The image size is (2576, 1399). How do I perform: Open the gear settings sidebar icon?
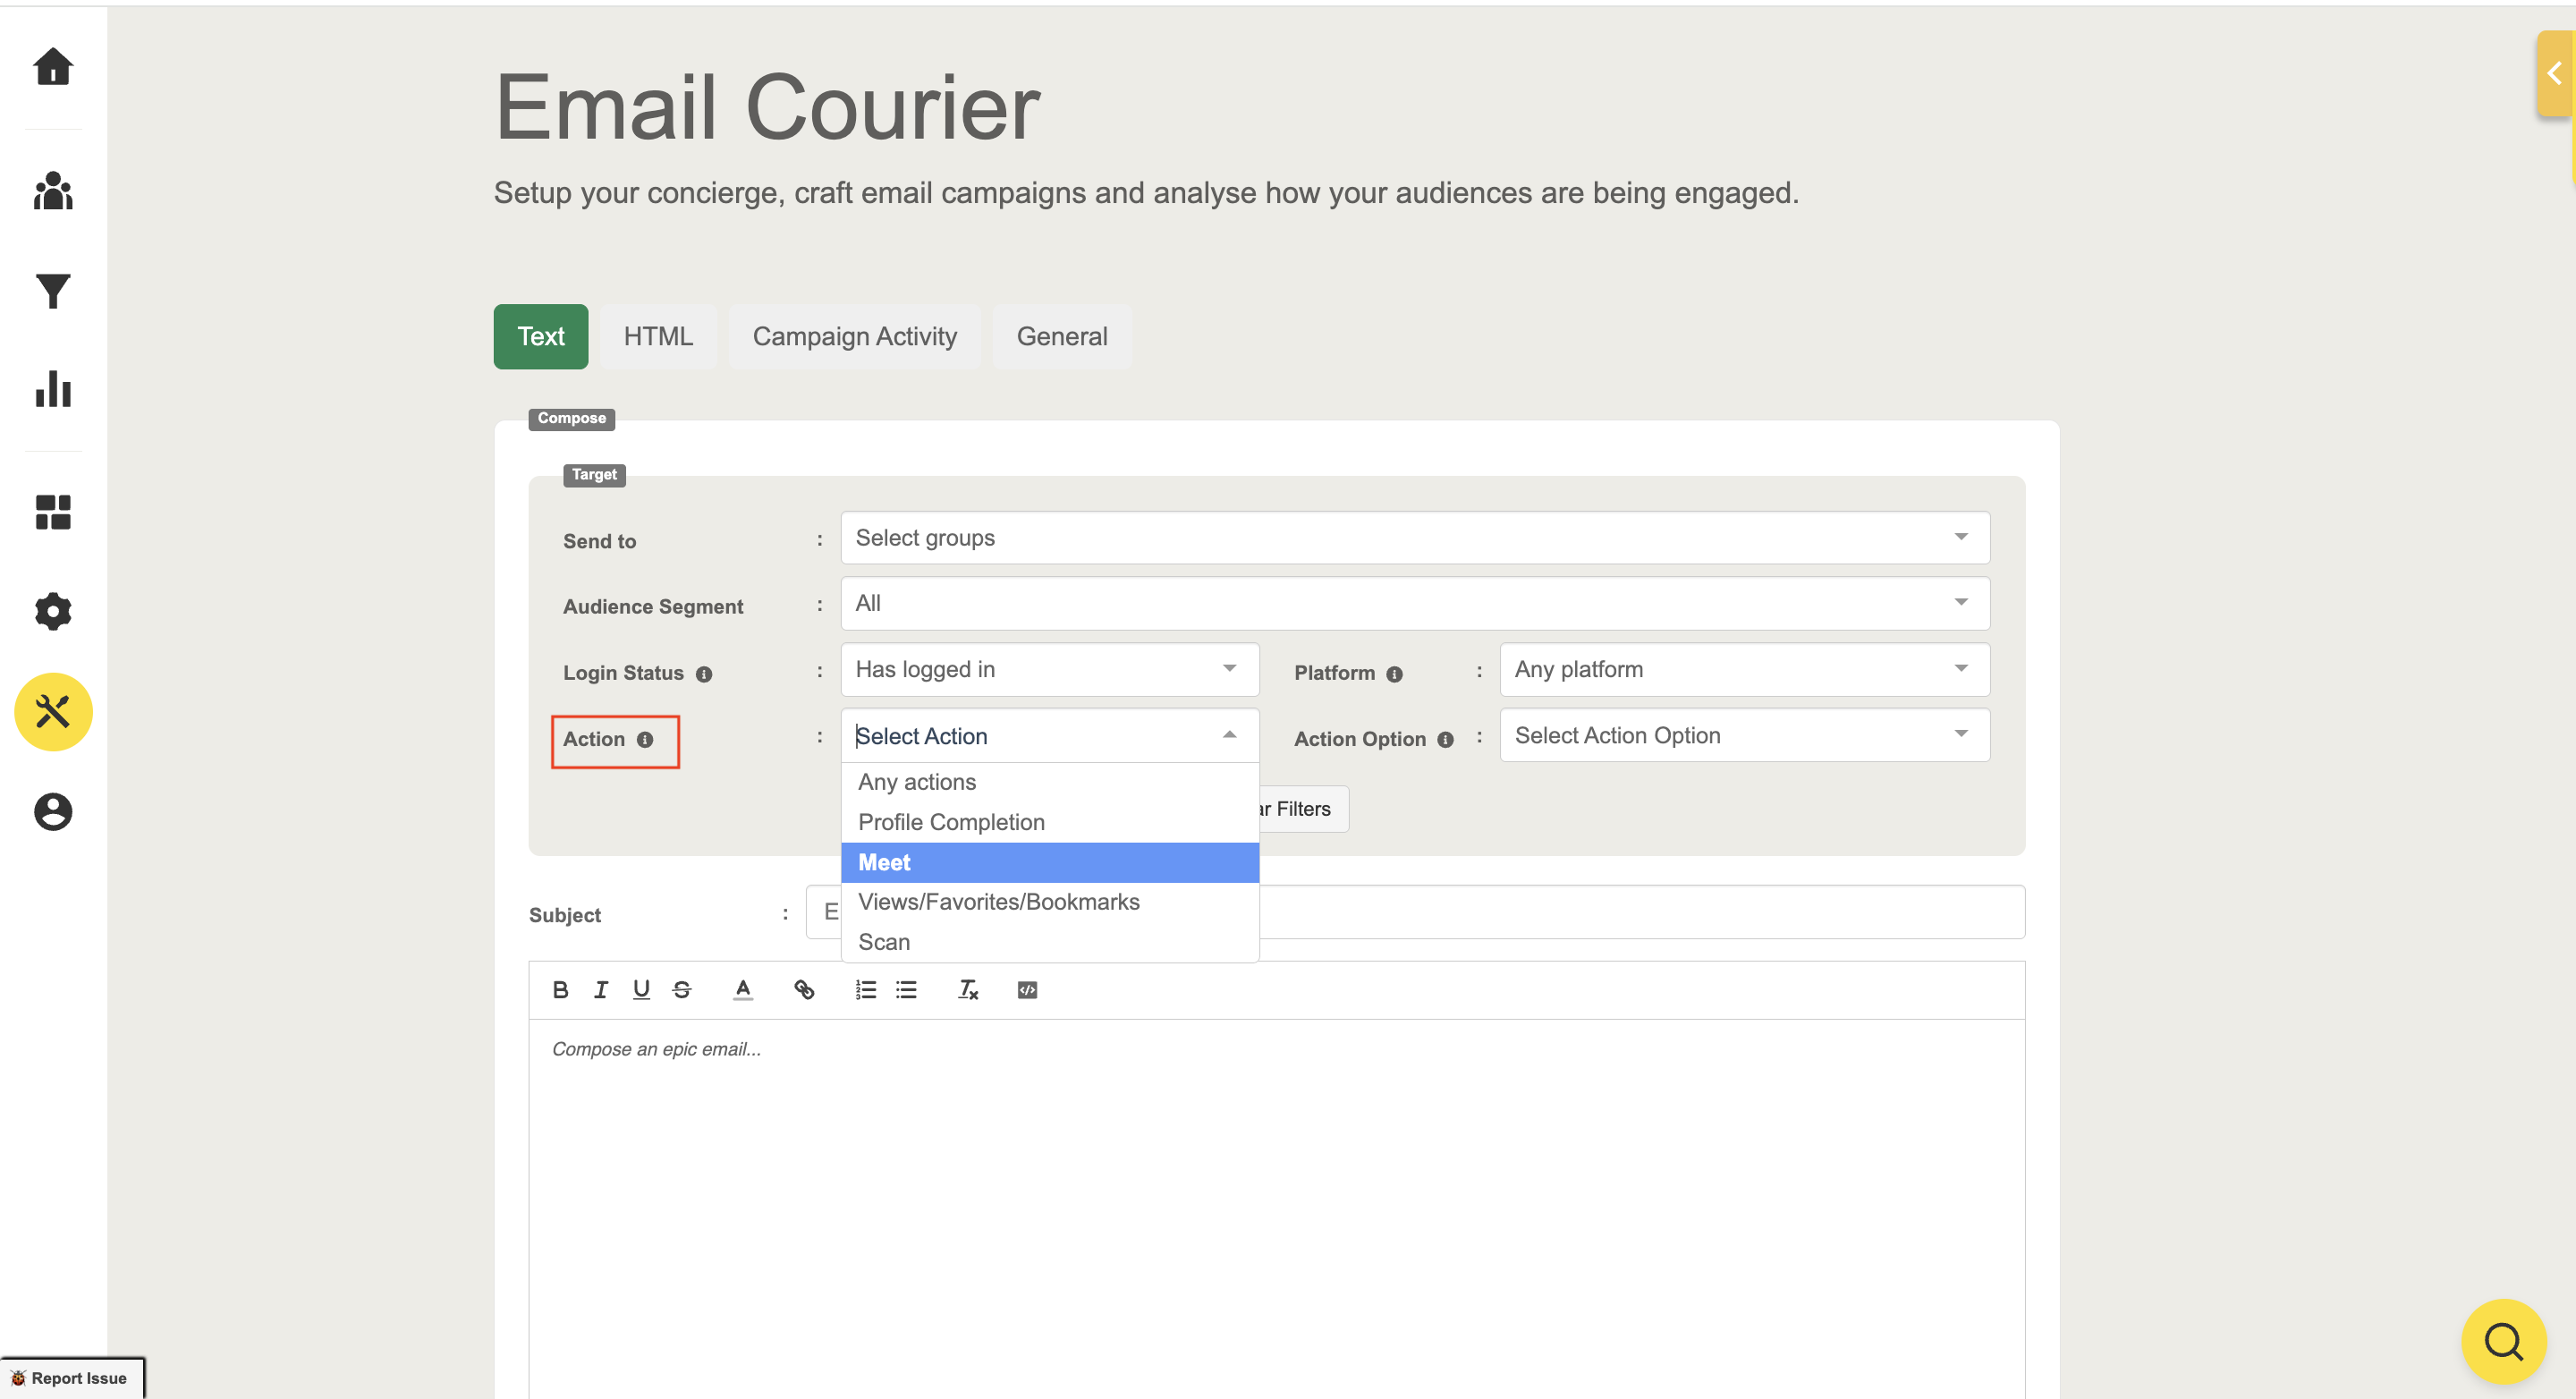pos(53,611)
